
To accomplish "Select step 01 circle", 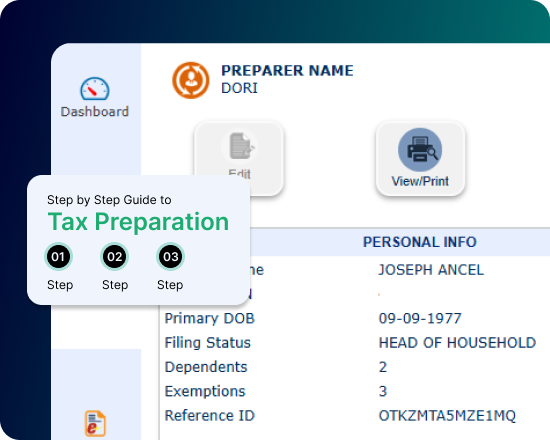I will coord(58,256).
